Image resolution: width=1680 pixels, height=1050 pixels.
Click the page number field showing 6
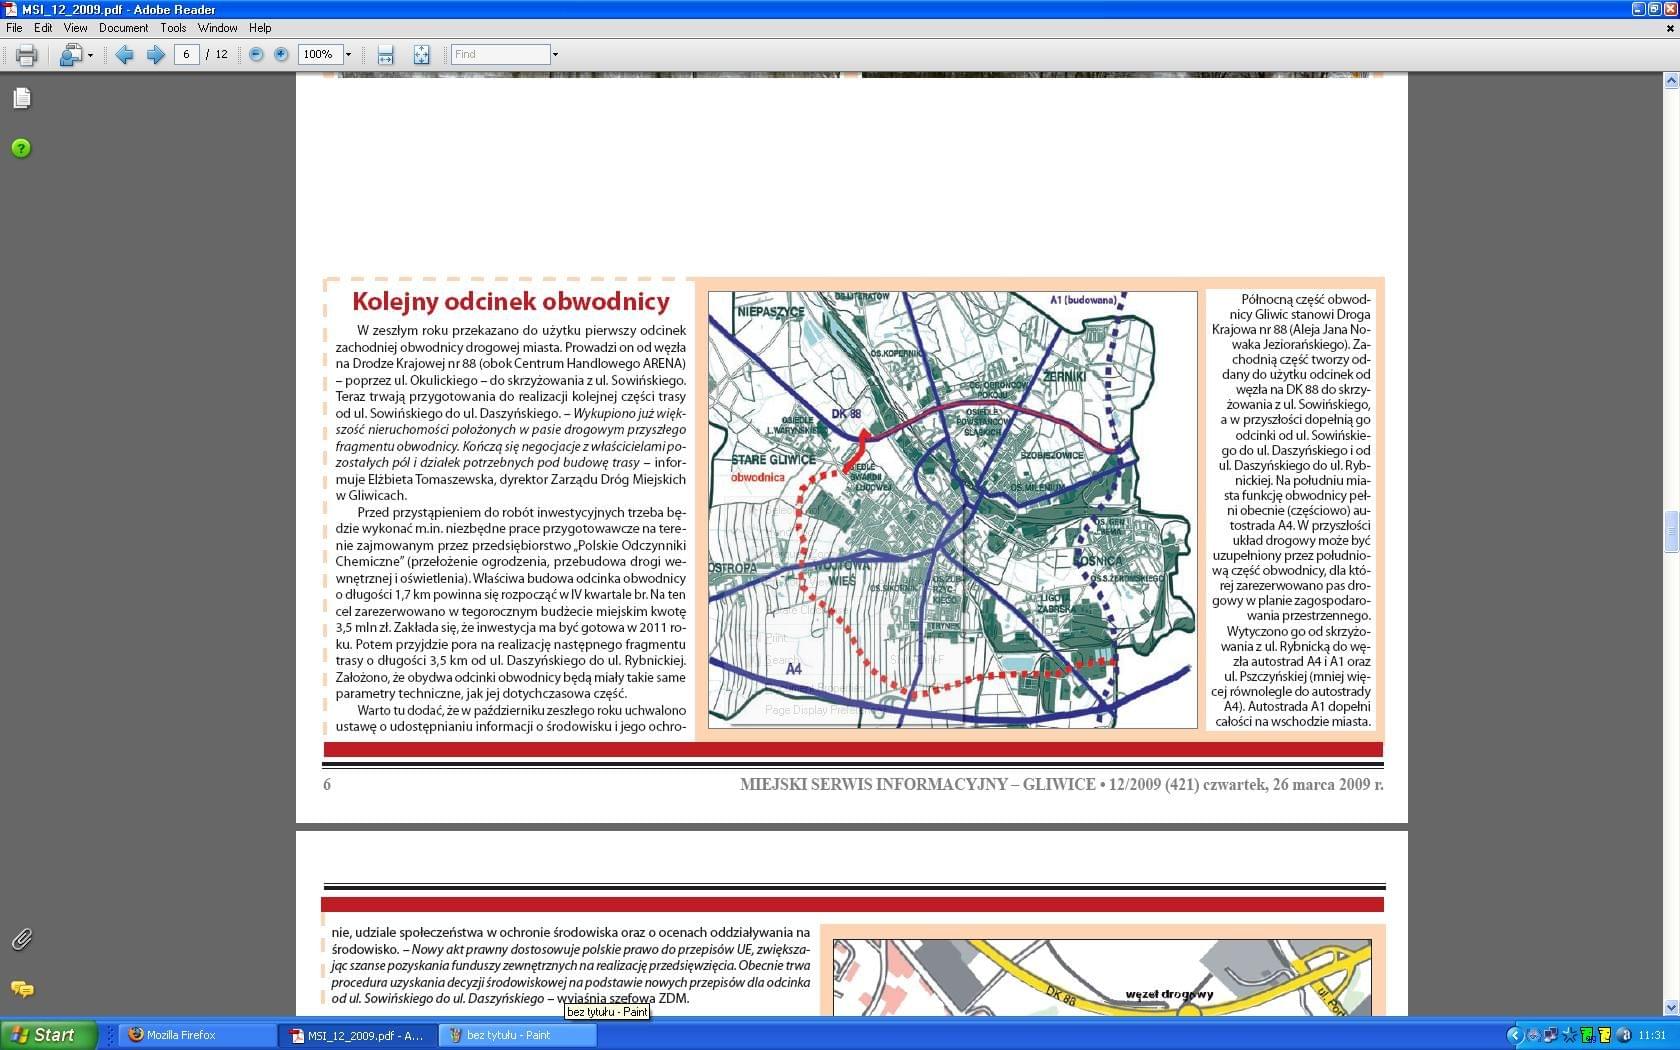(187, 54)
